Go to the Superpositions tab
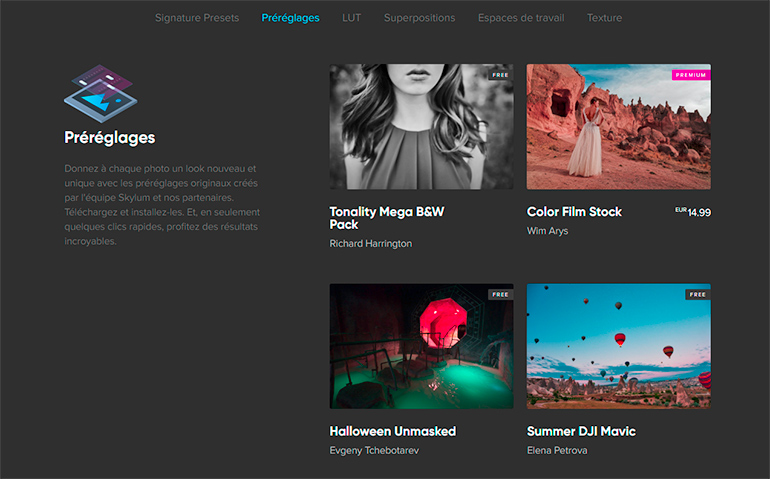This screenshot has height=479, width=770. pyautogui.click(x=419, y=18)
